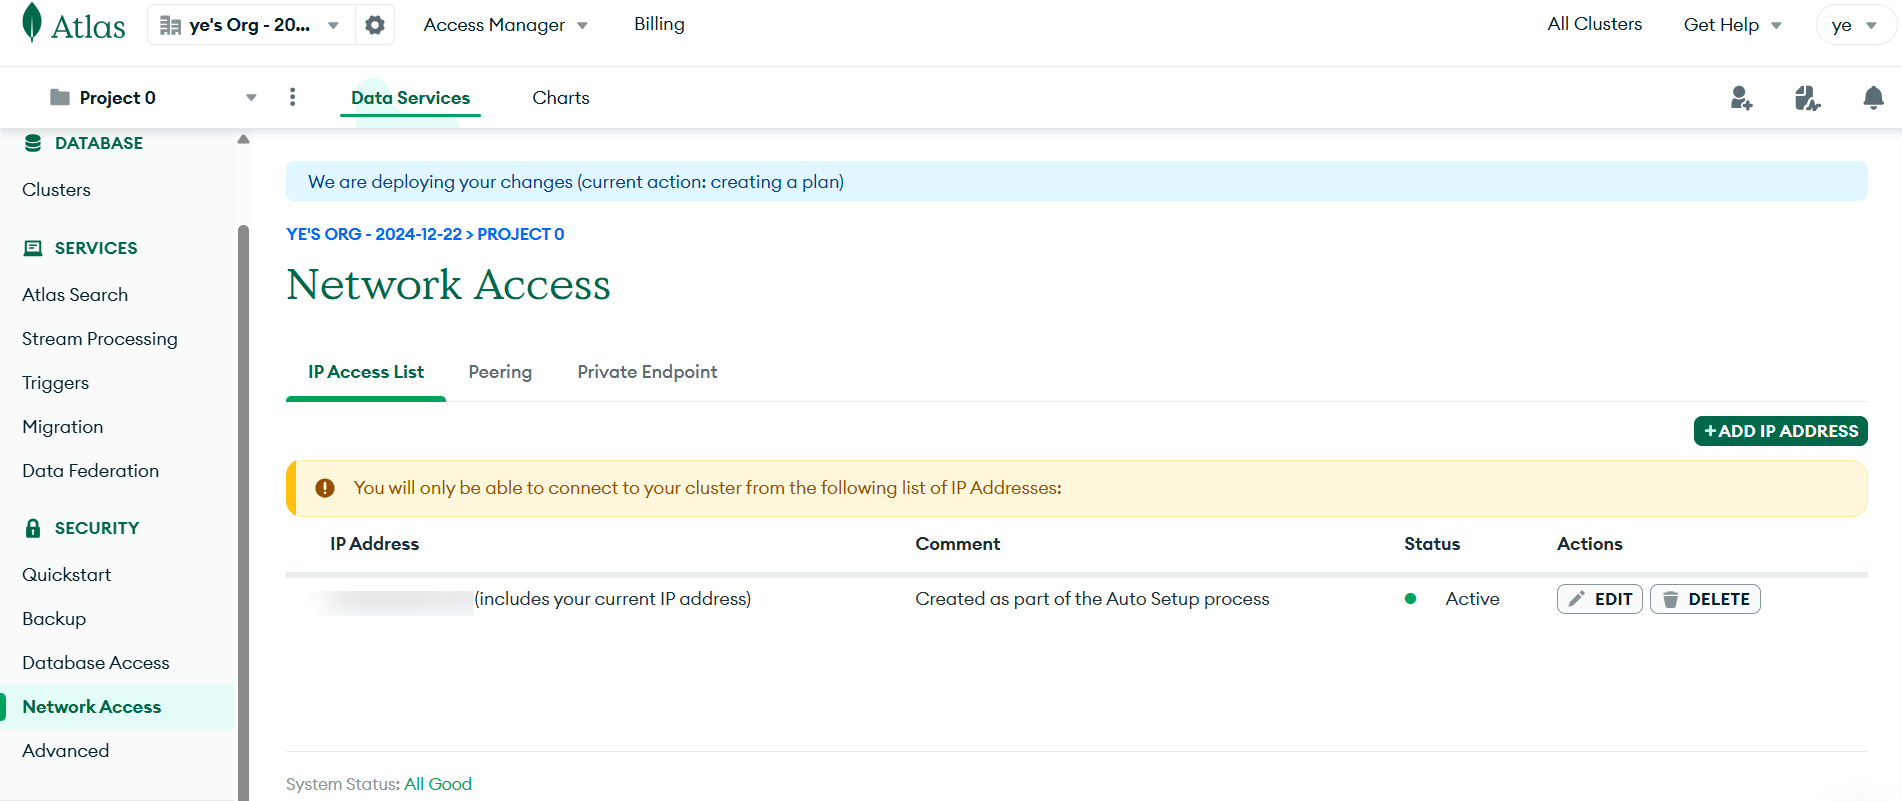This screenshot has height=801, width=1902.
Task: Click the Security section lock icon
Action: [x=33, y=528]
